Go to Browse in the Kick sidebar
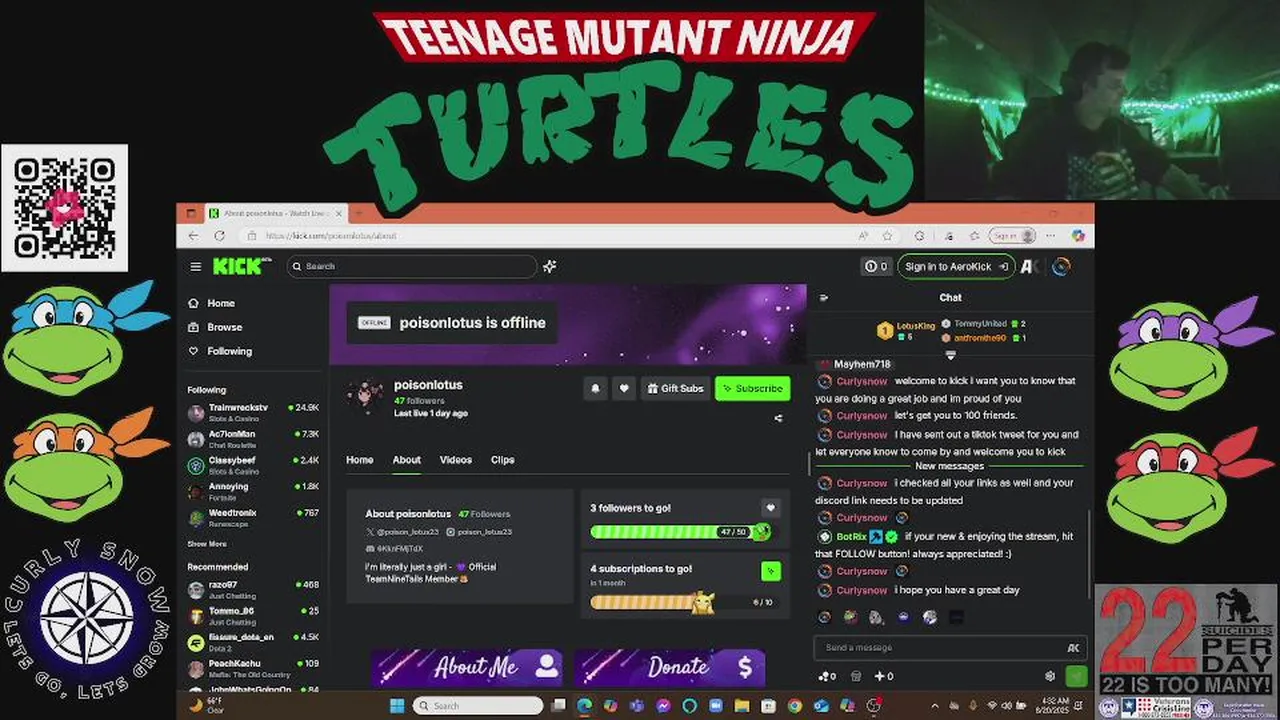Screen dimensions: 1280x720 pyautogui.click(x=215, y=327)
